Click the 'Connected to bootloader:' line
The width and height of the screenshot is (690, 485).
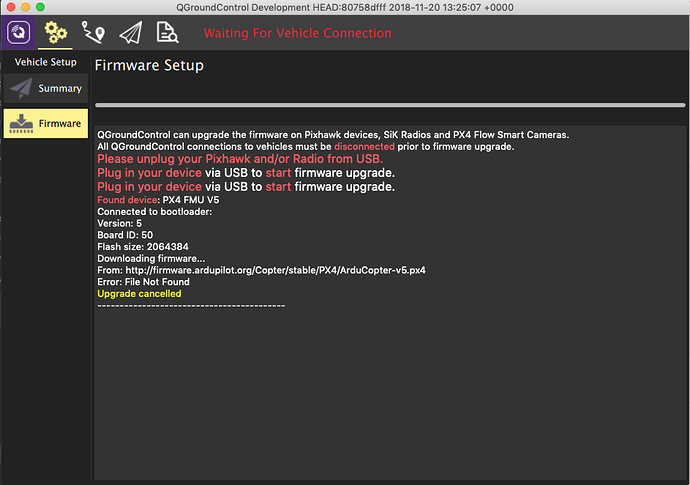[x=154, y=212]
